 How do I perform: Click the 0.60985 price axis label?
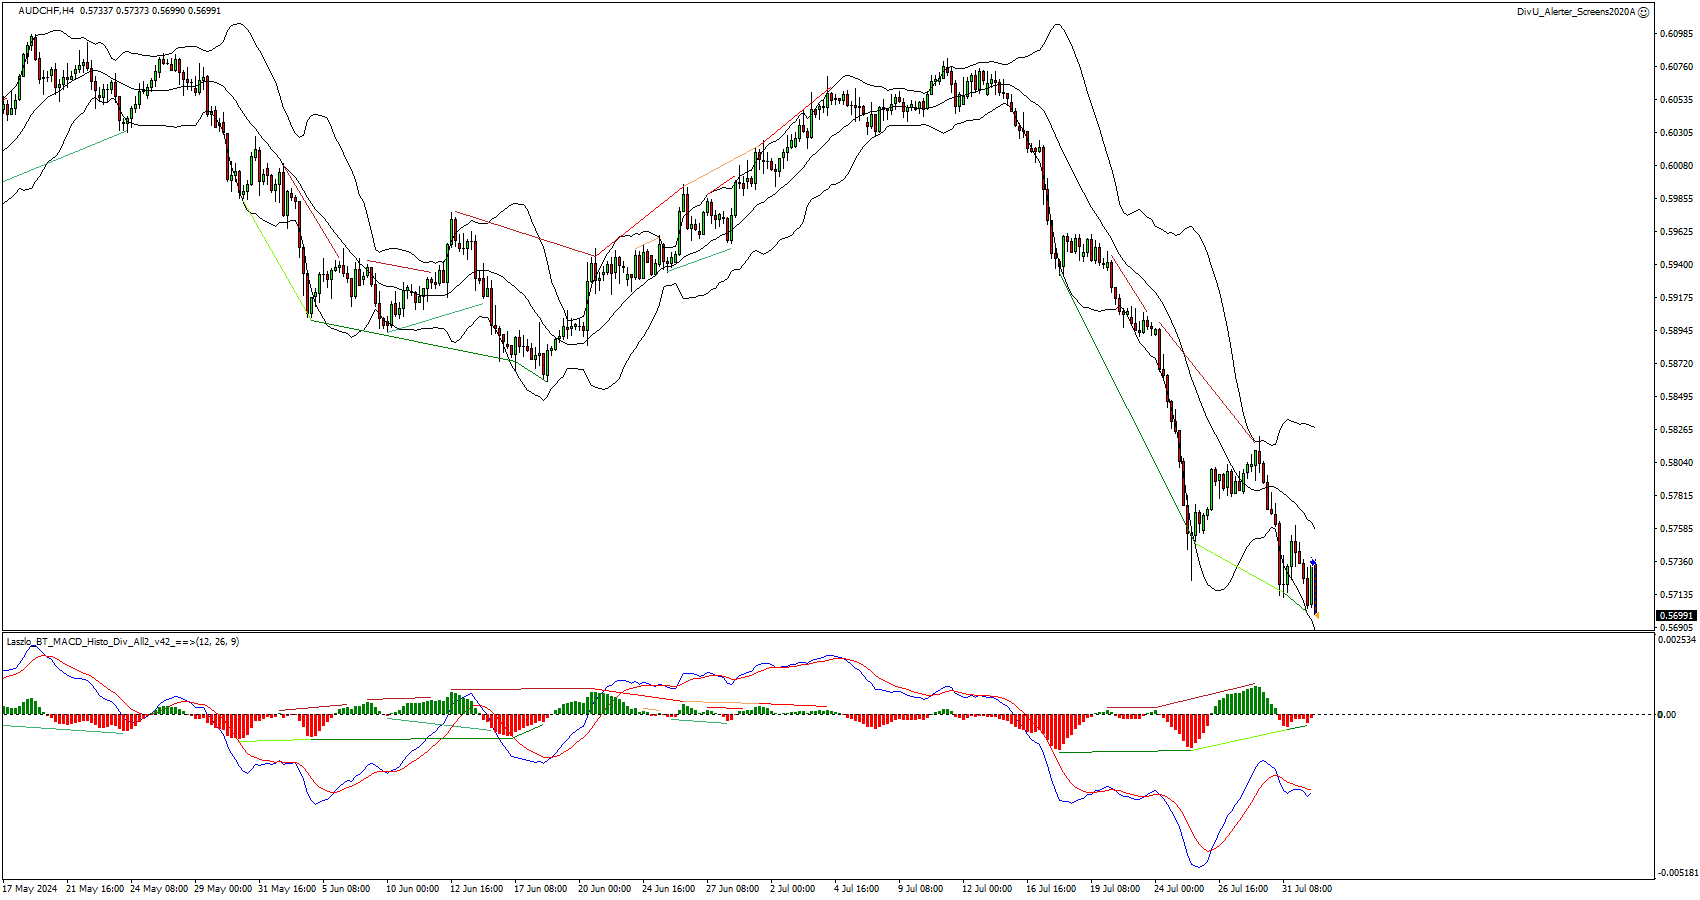tap(1676, 34)
